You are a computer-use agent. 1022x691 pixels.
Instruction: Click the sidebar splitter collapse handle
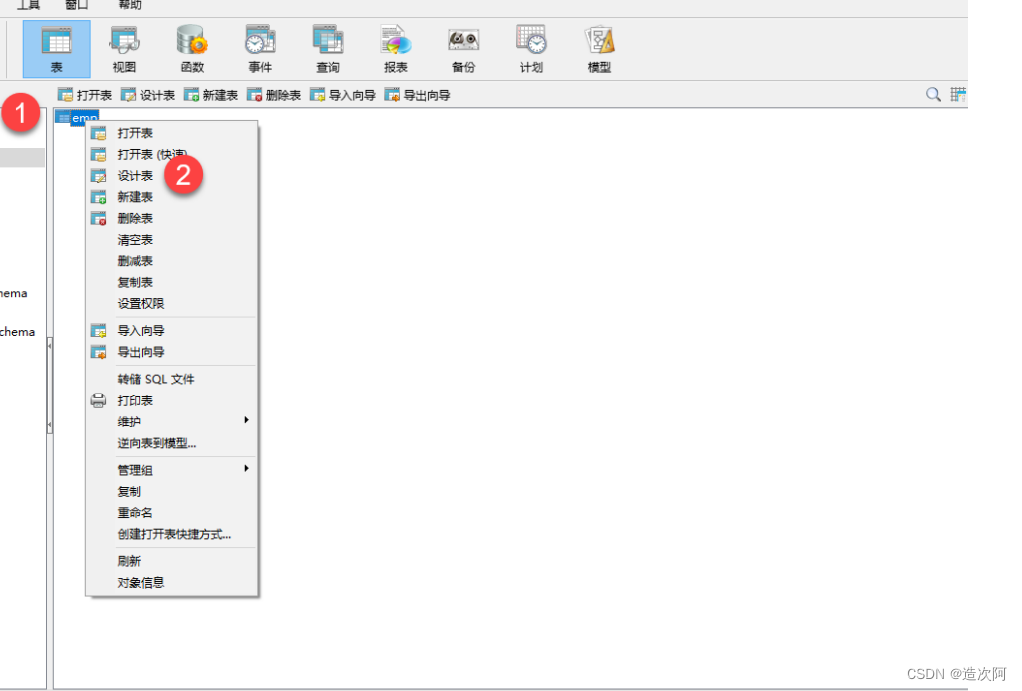pos(50,386)
